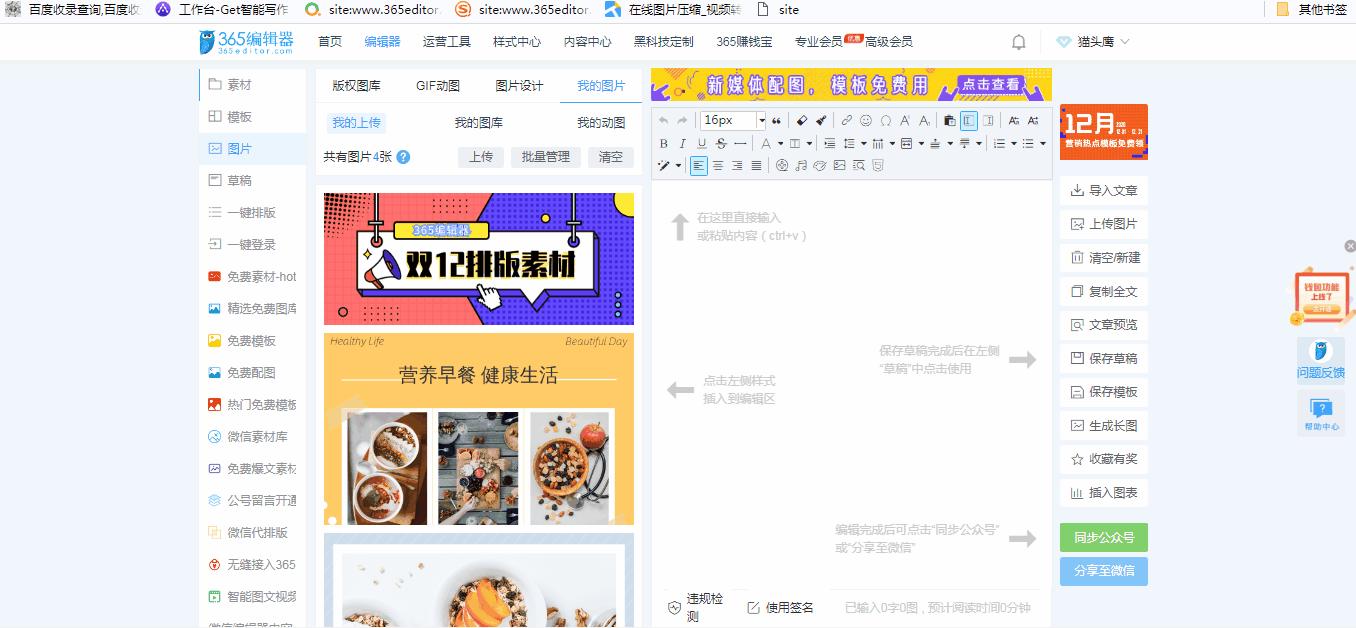This screenshot has height=628, width=1356.
Task: Toggle underline text formatting
Action: [x=702, y=144]
